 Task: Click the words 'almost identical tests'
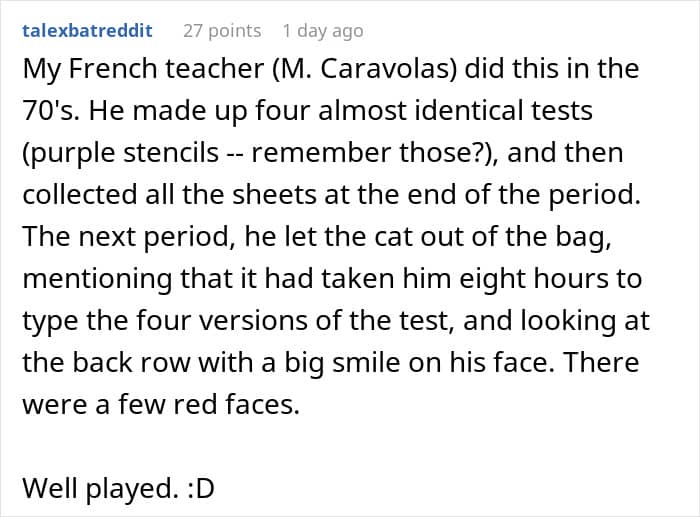coord(455,111)
